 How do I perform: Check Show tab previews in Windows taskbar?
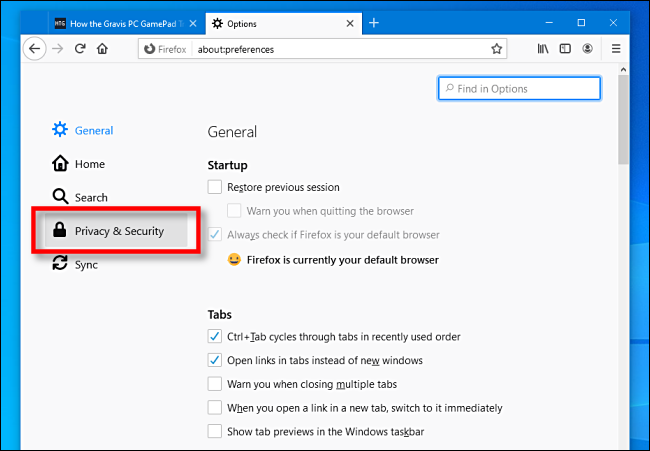tap(215, 431)
